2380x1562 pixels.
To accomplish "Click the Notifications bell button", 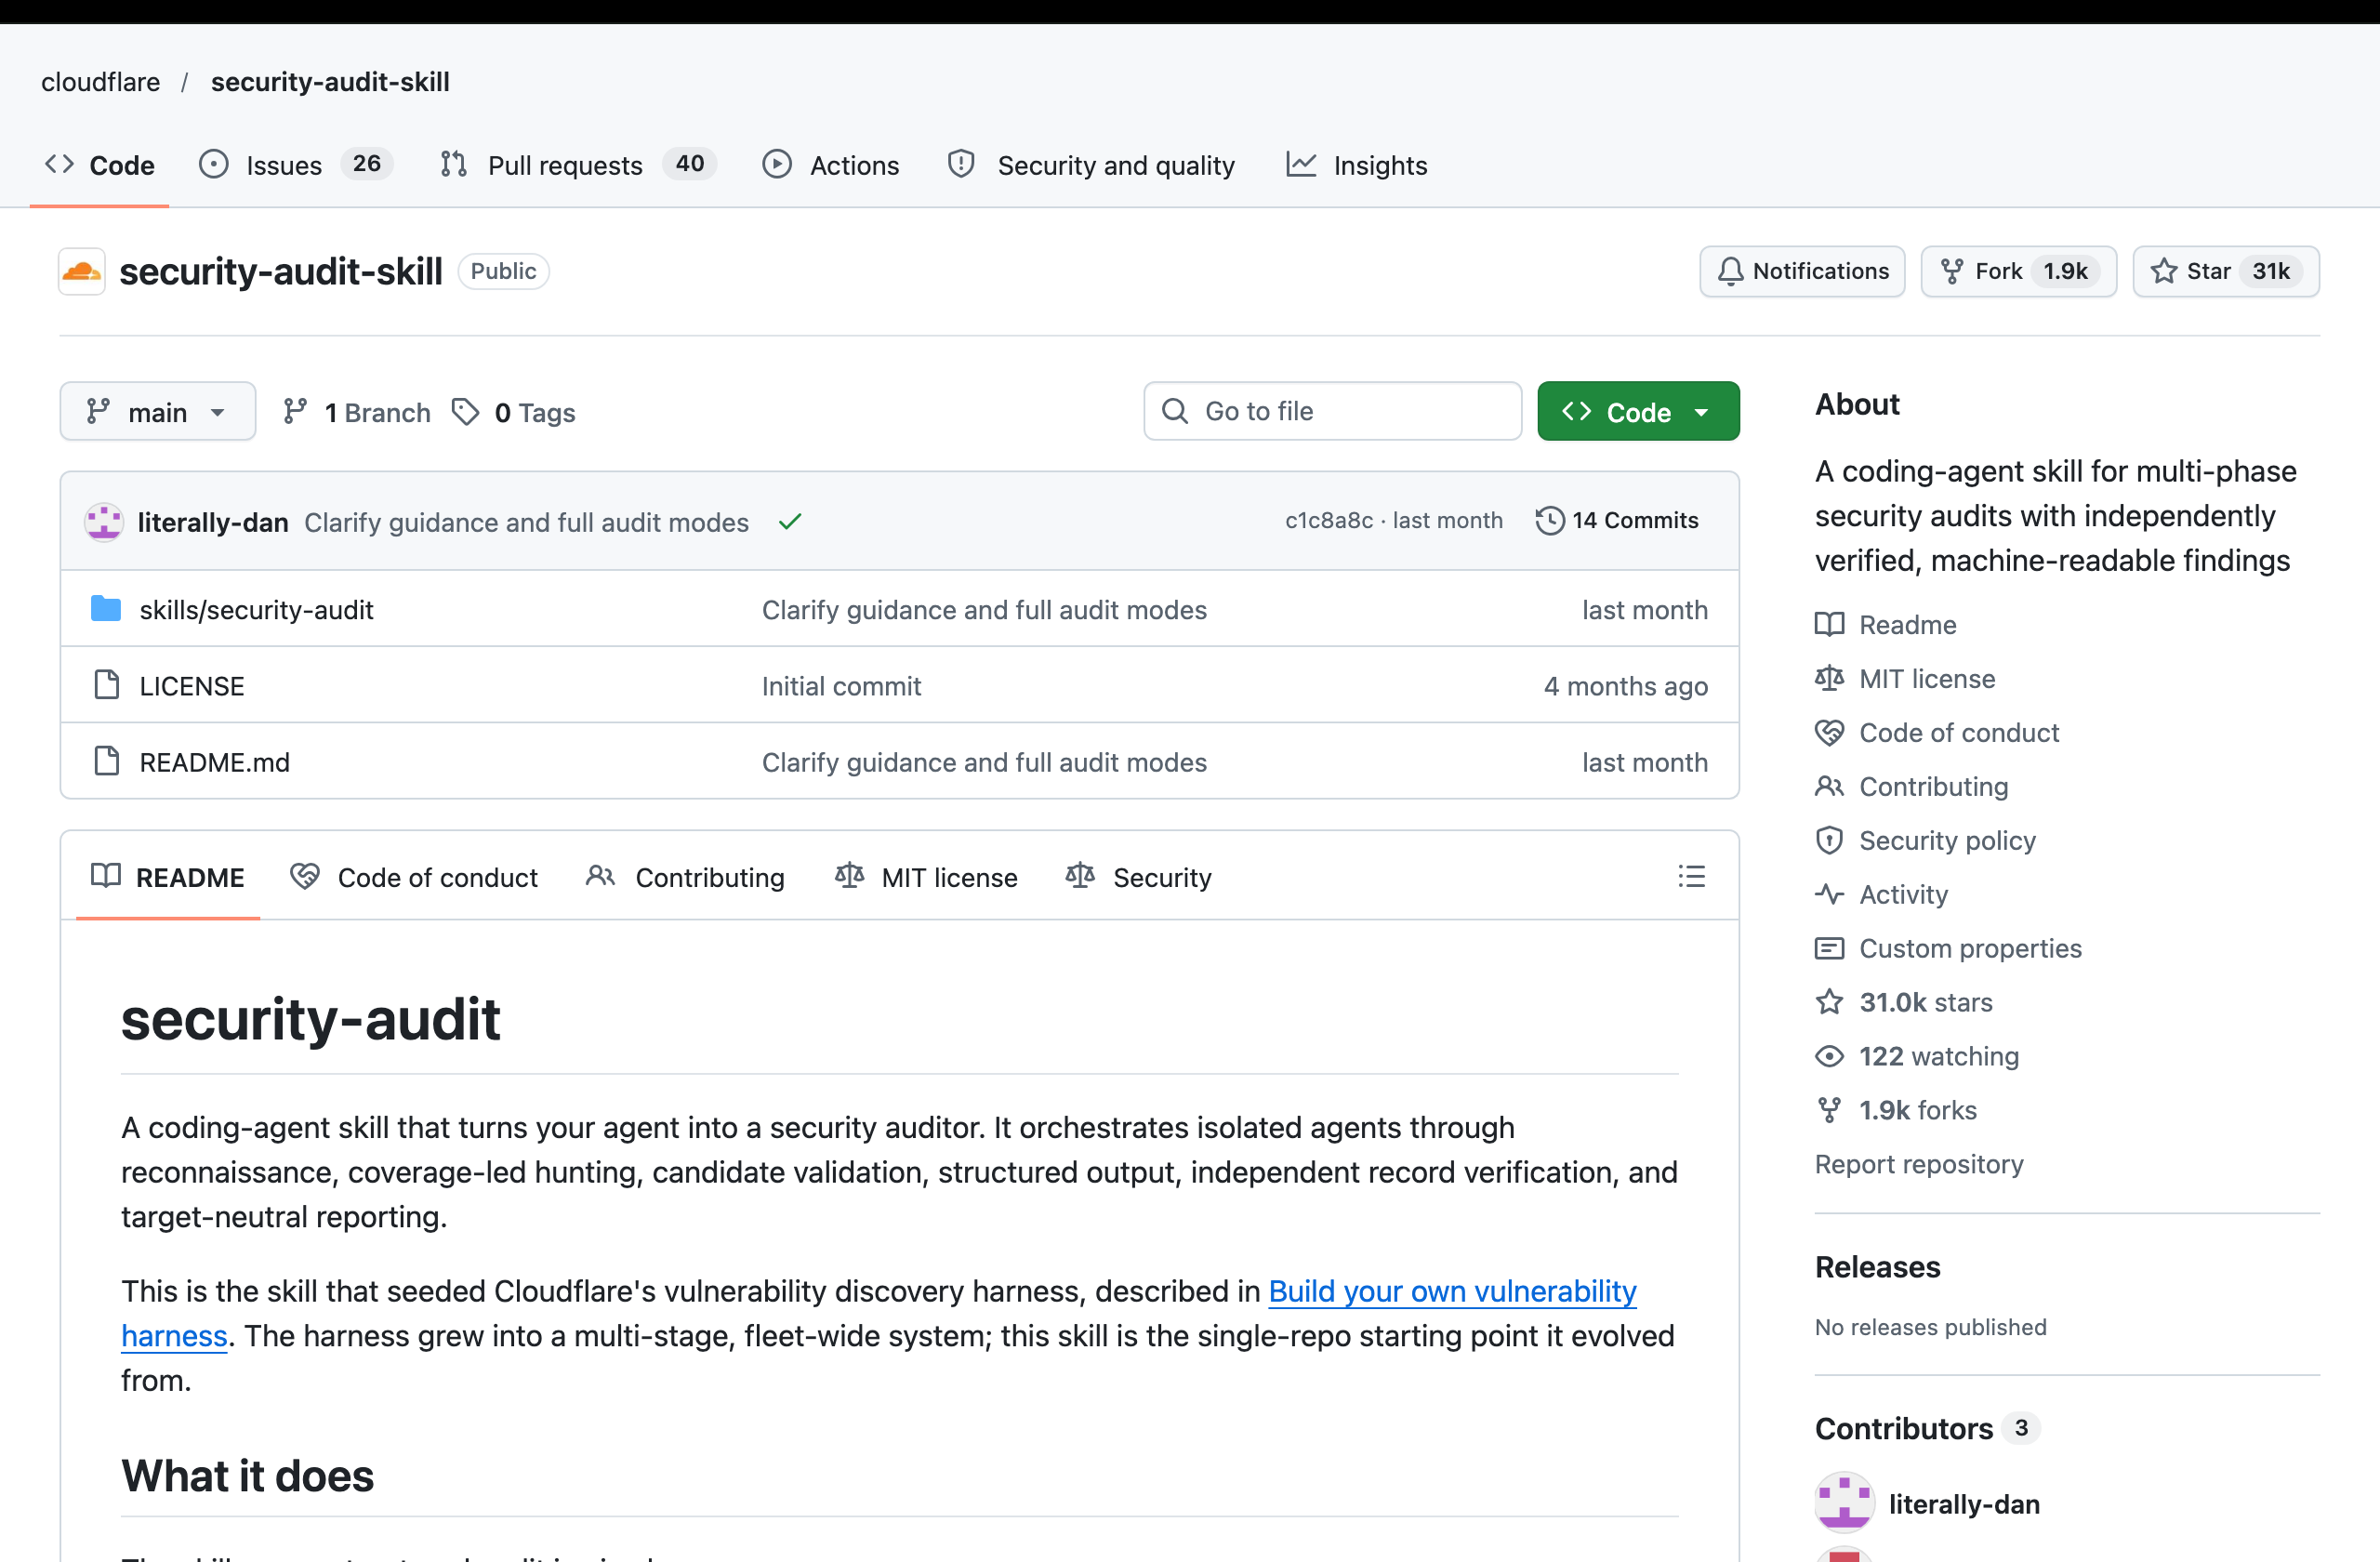I will pyautogui.click(x=1802, y=271).
